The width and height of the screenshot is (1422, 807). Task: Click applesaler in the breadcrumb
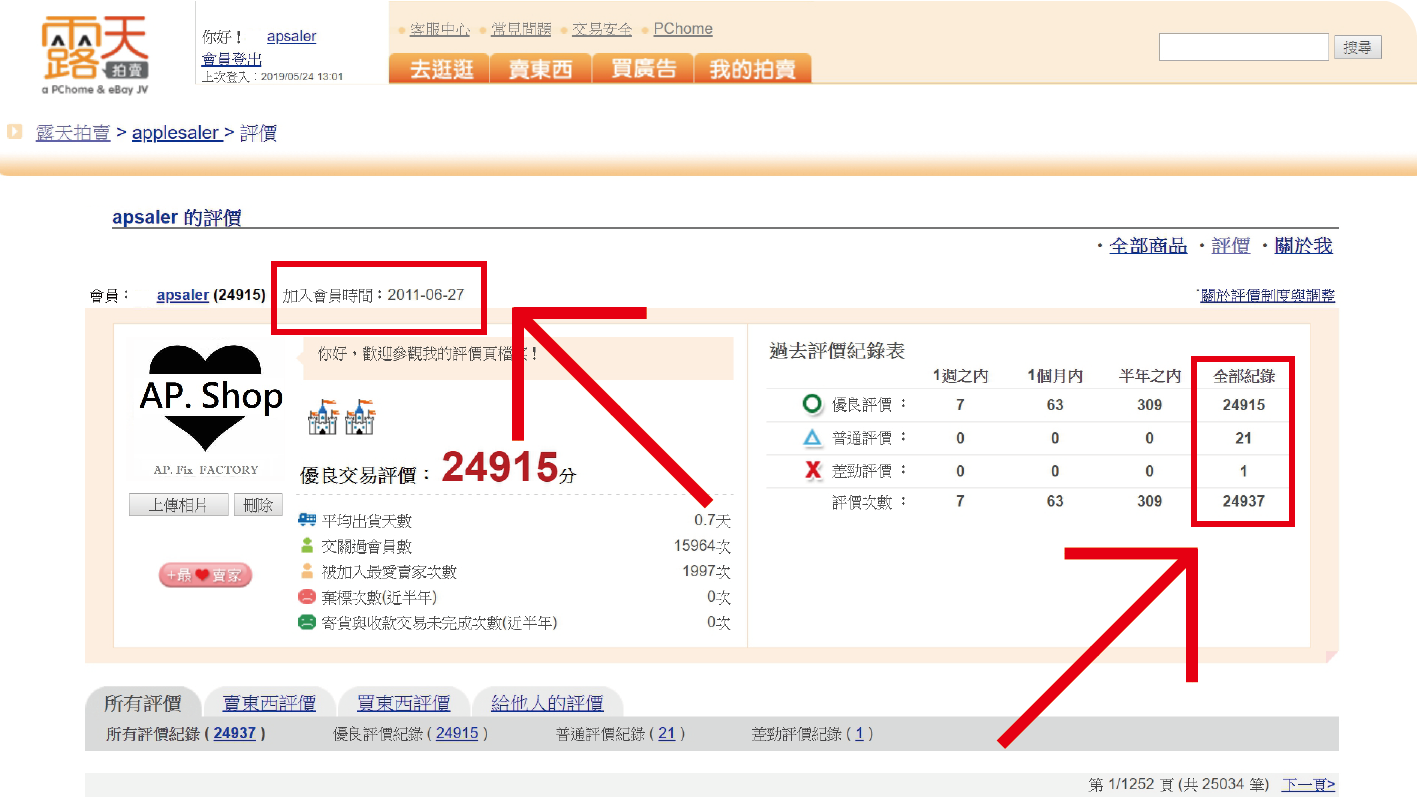tap(176, 133)
